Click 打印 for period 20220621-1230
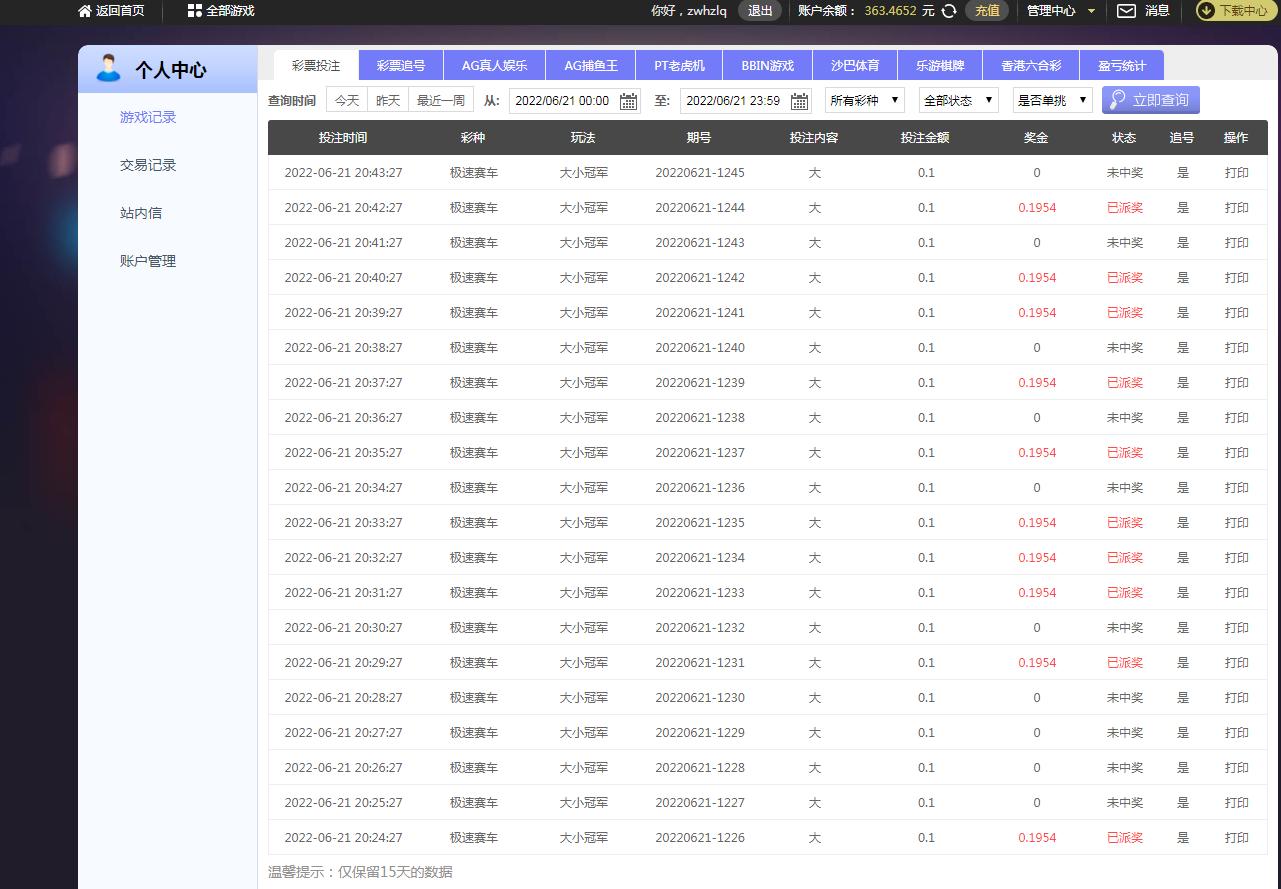Viewport: 1281px width, 889px height. [1237, 697]
